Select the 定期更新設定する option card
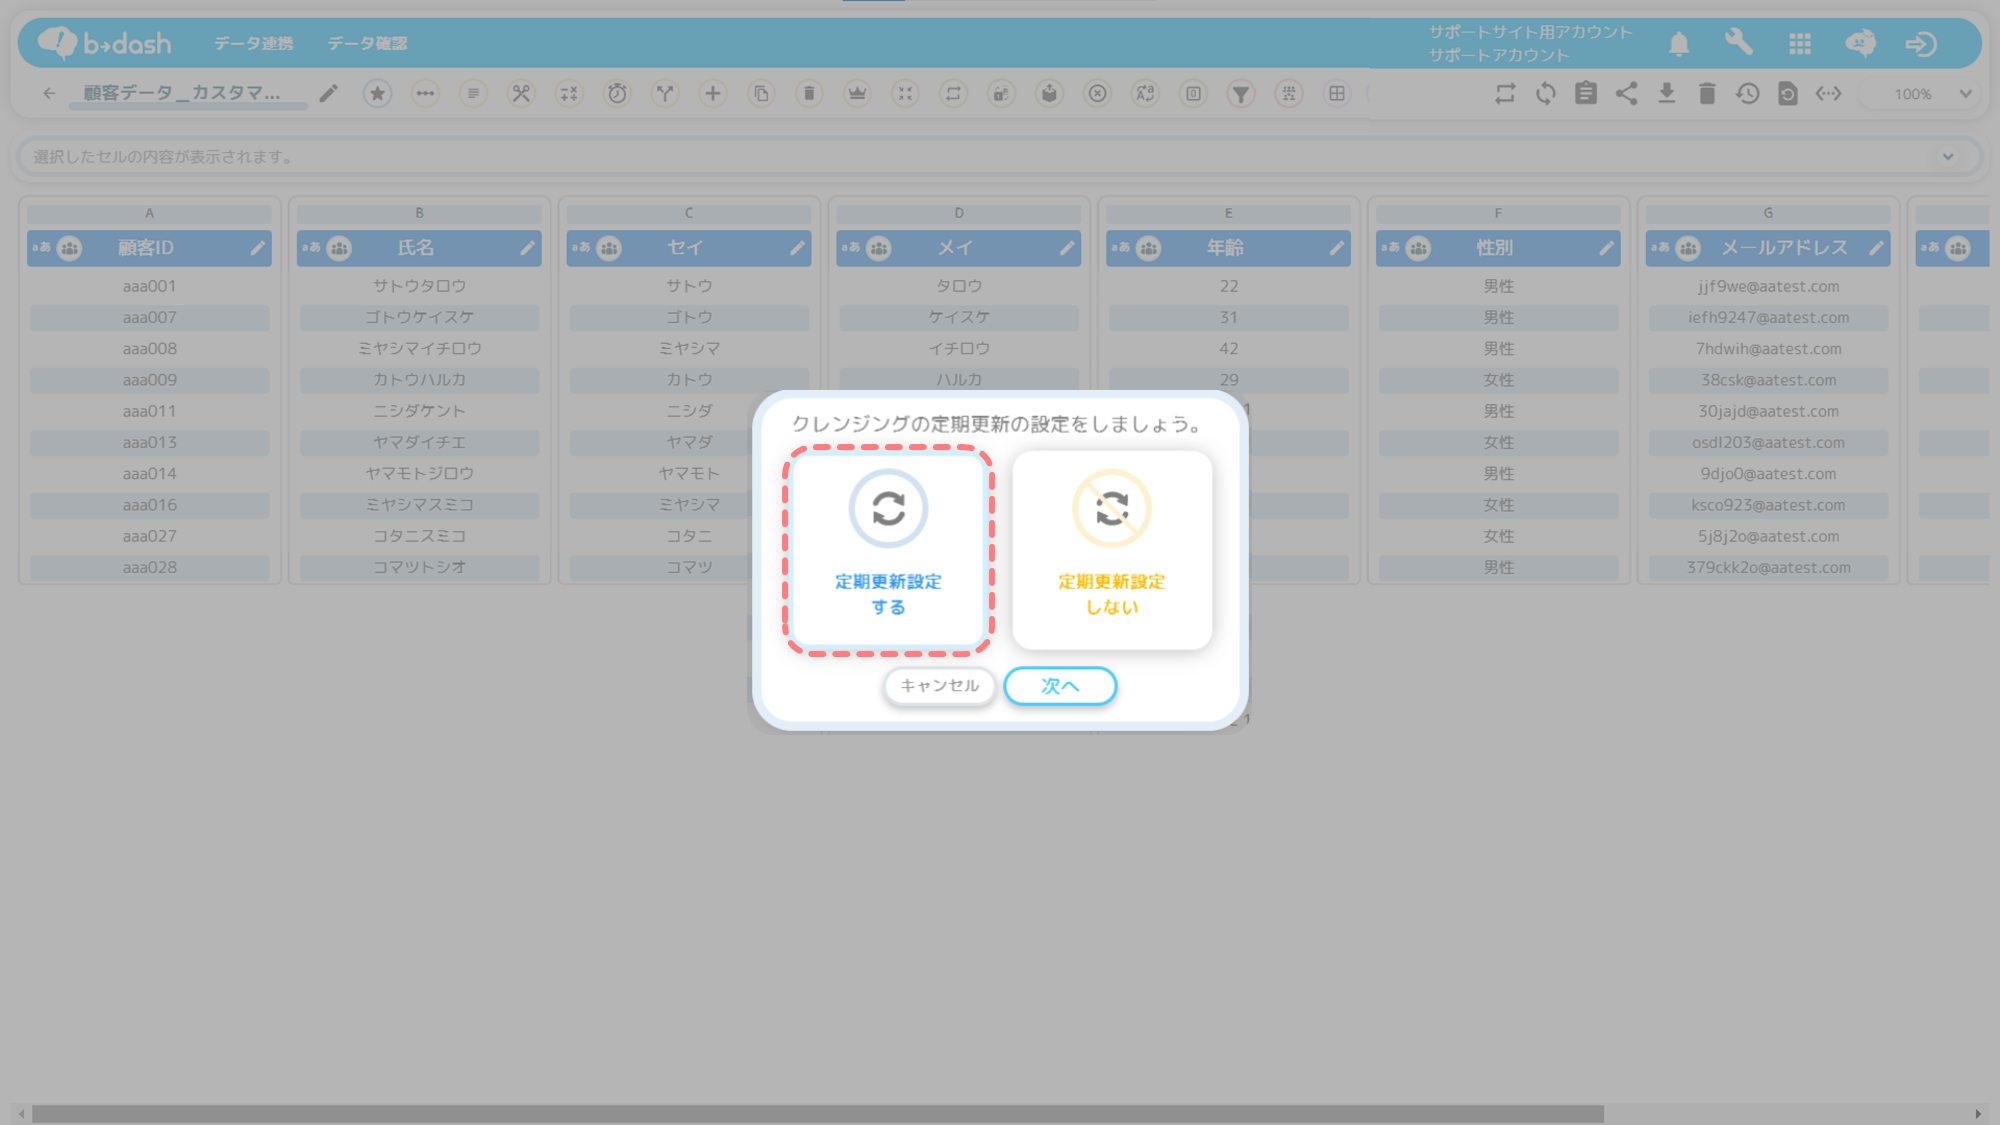 coord(888,550)
